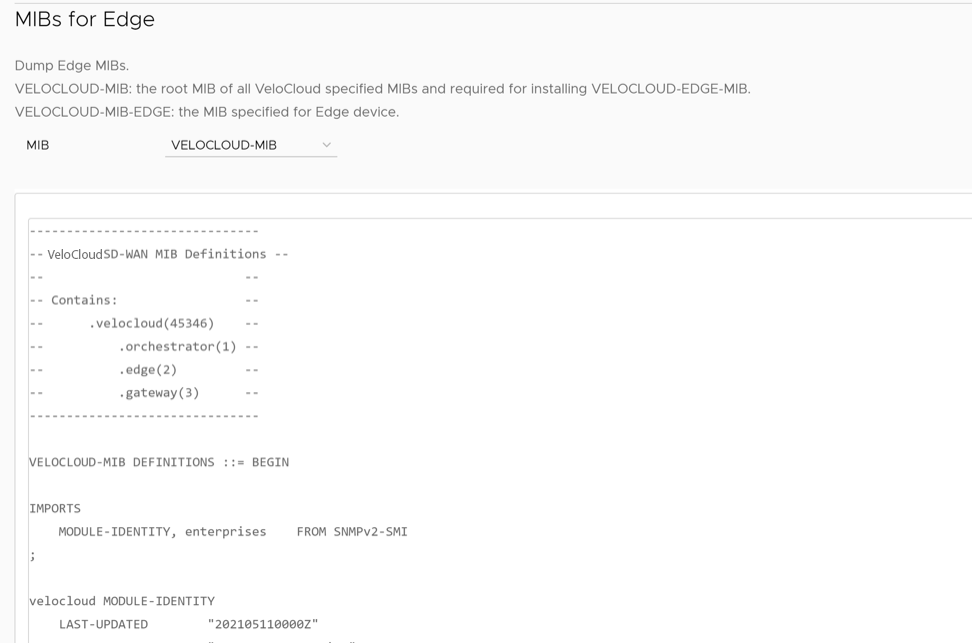
Task: Click the description line starting 'VELOCLOUD-MIB: the root MIB'
Action: point(382,88)
